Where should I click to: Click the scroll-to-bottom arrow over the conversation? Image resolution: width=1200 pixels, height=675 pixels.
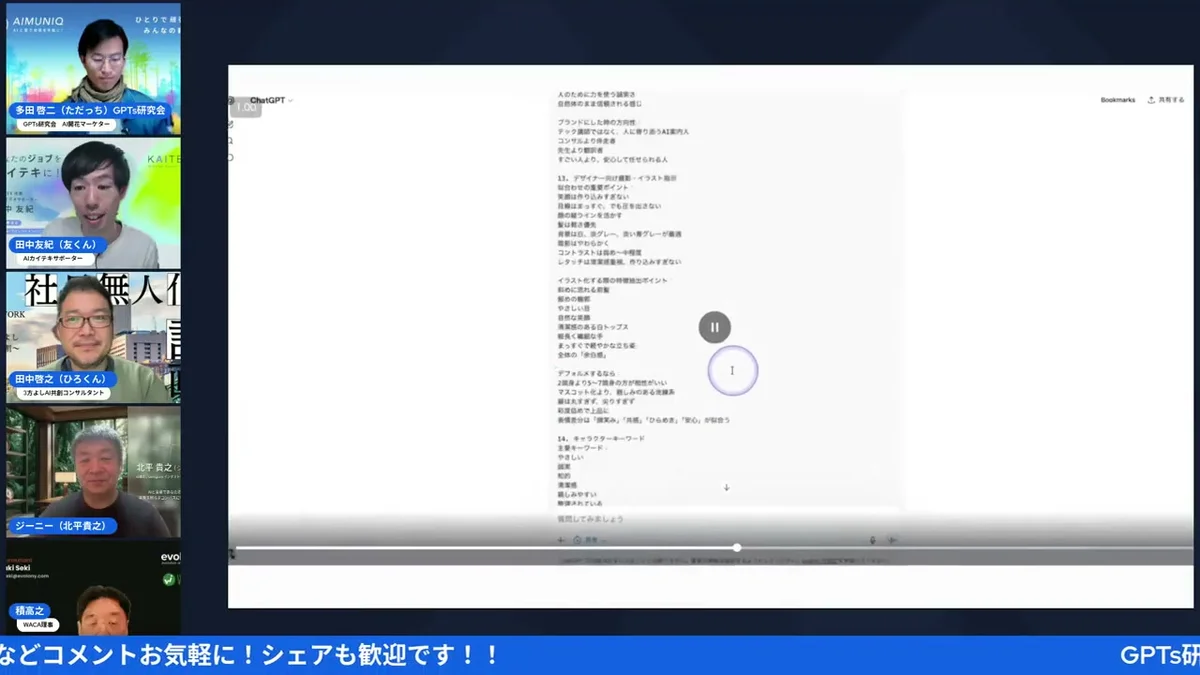coord(727,487)
